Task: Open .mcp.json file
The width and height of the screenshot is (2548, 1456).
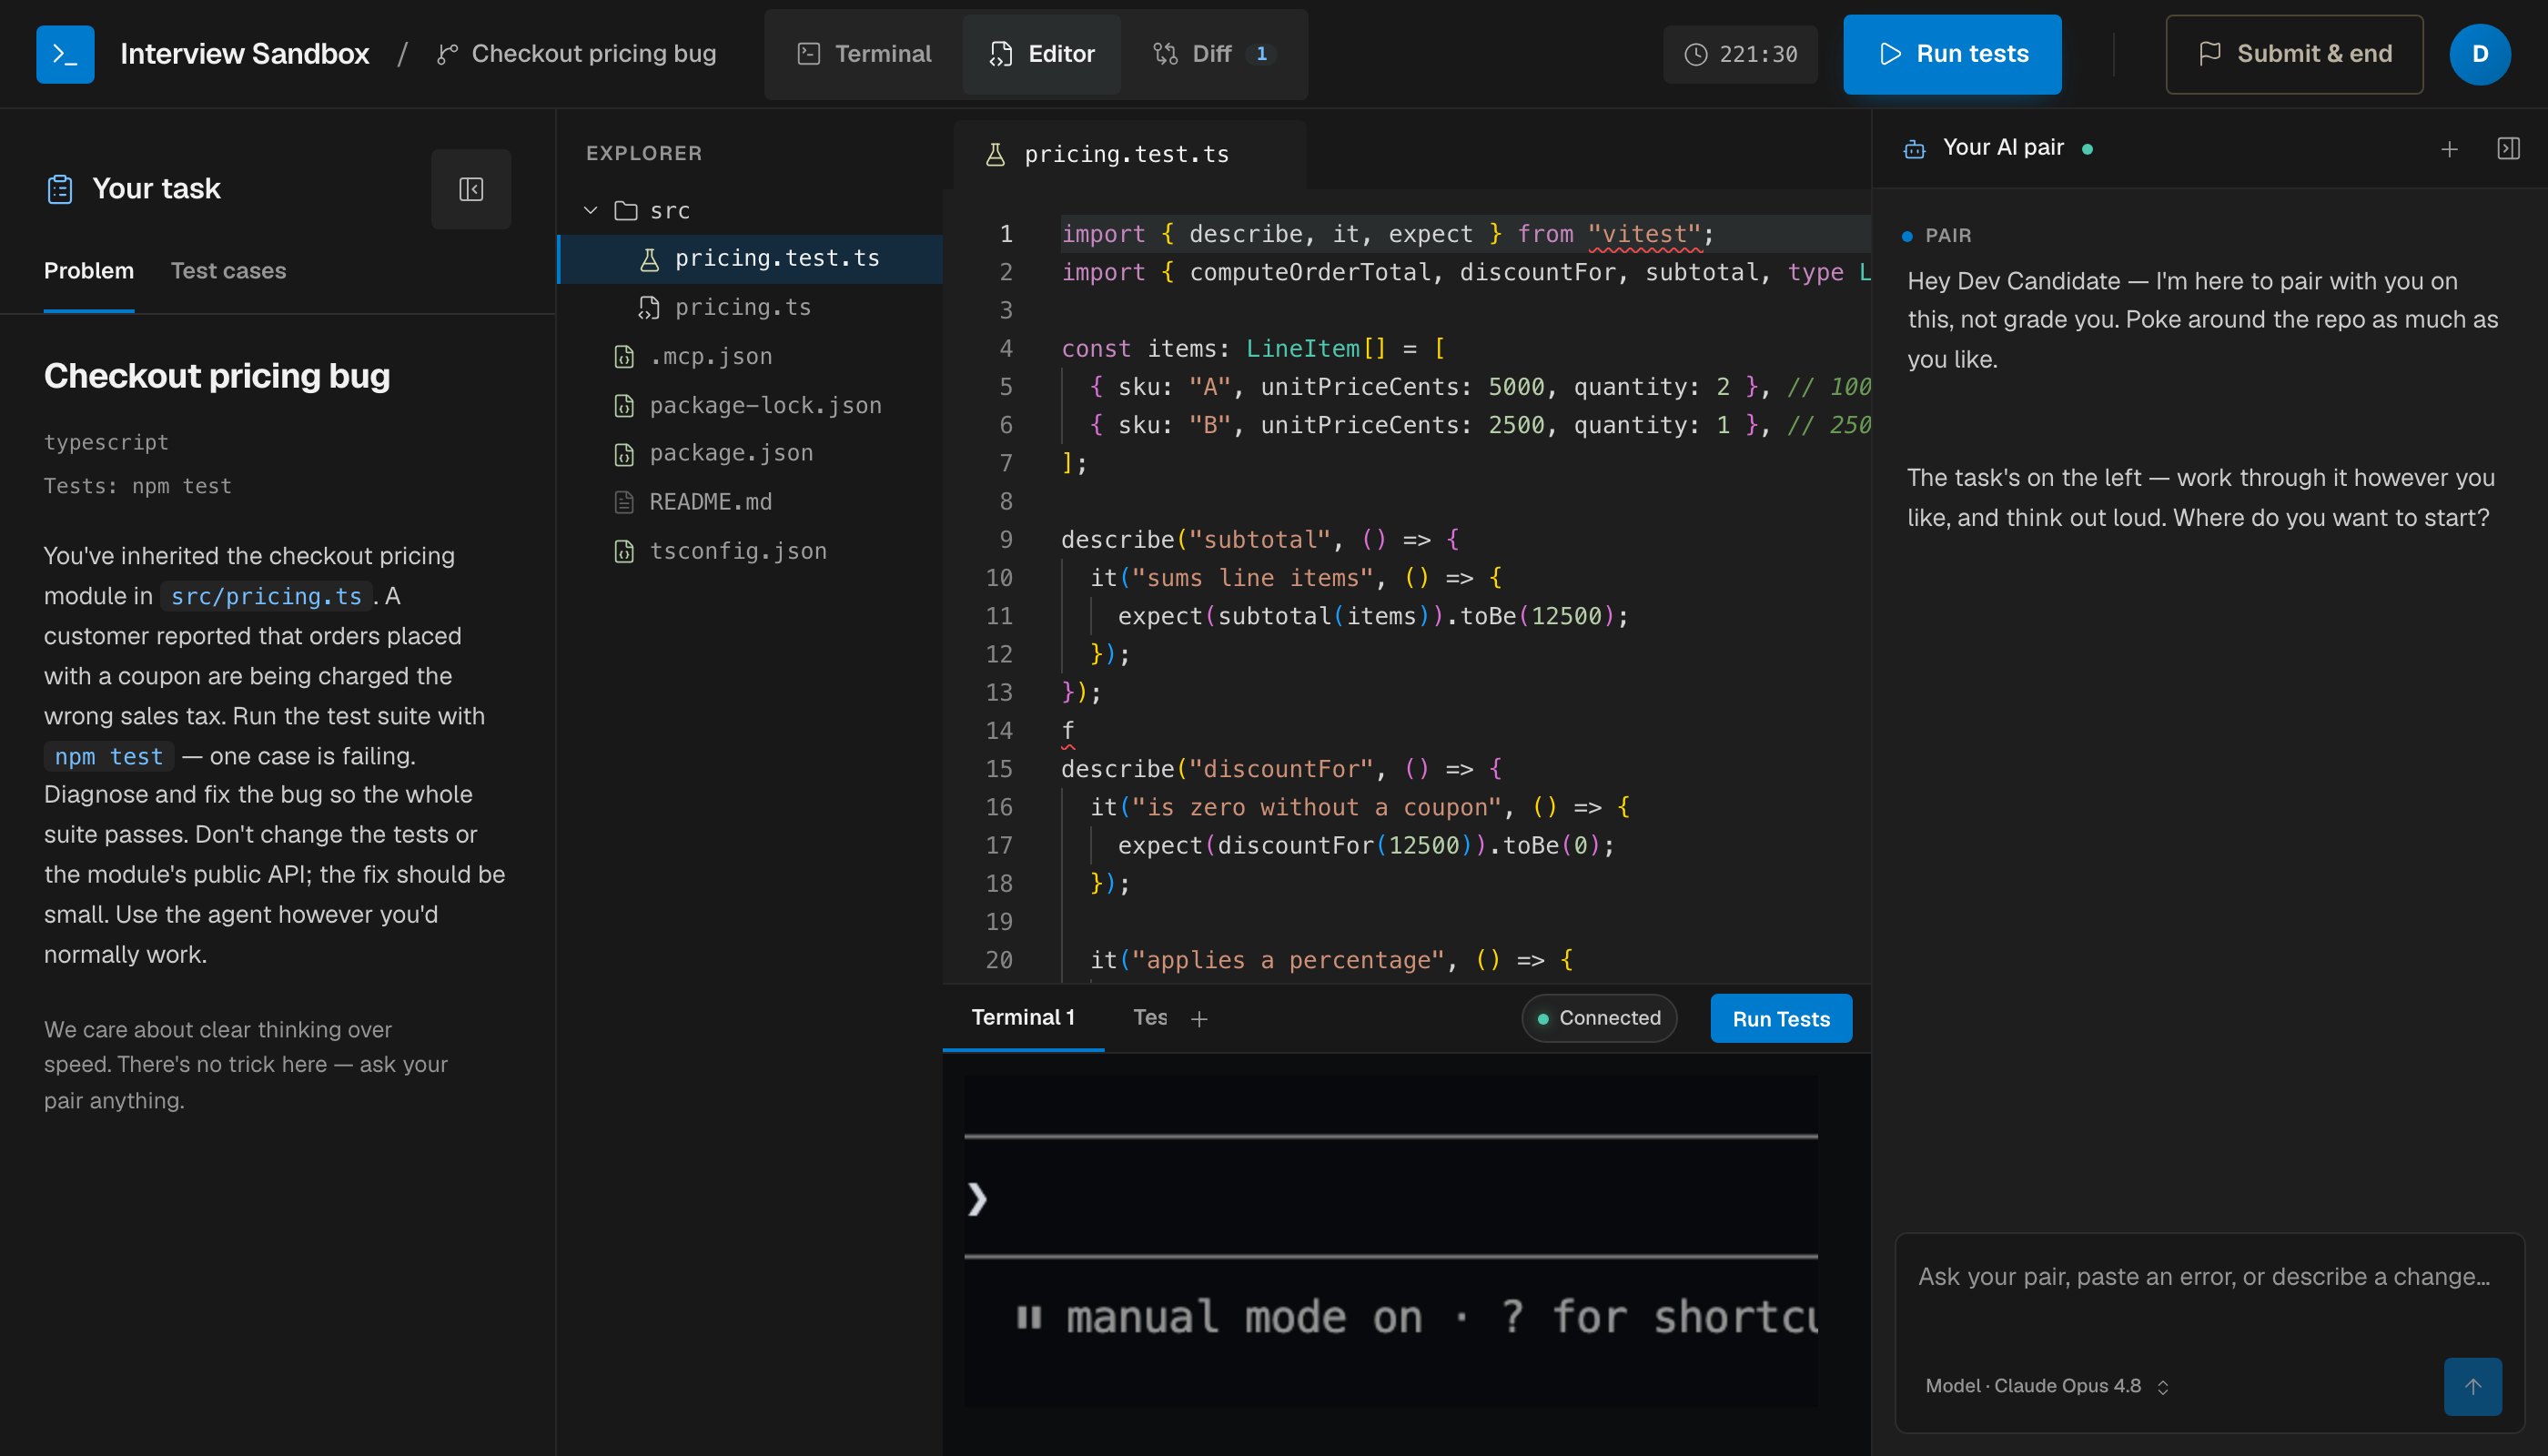Action: (750, 357)
